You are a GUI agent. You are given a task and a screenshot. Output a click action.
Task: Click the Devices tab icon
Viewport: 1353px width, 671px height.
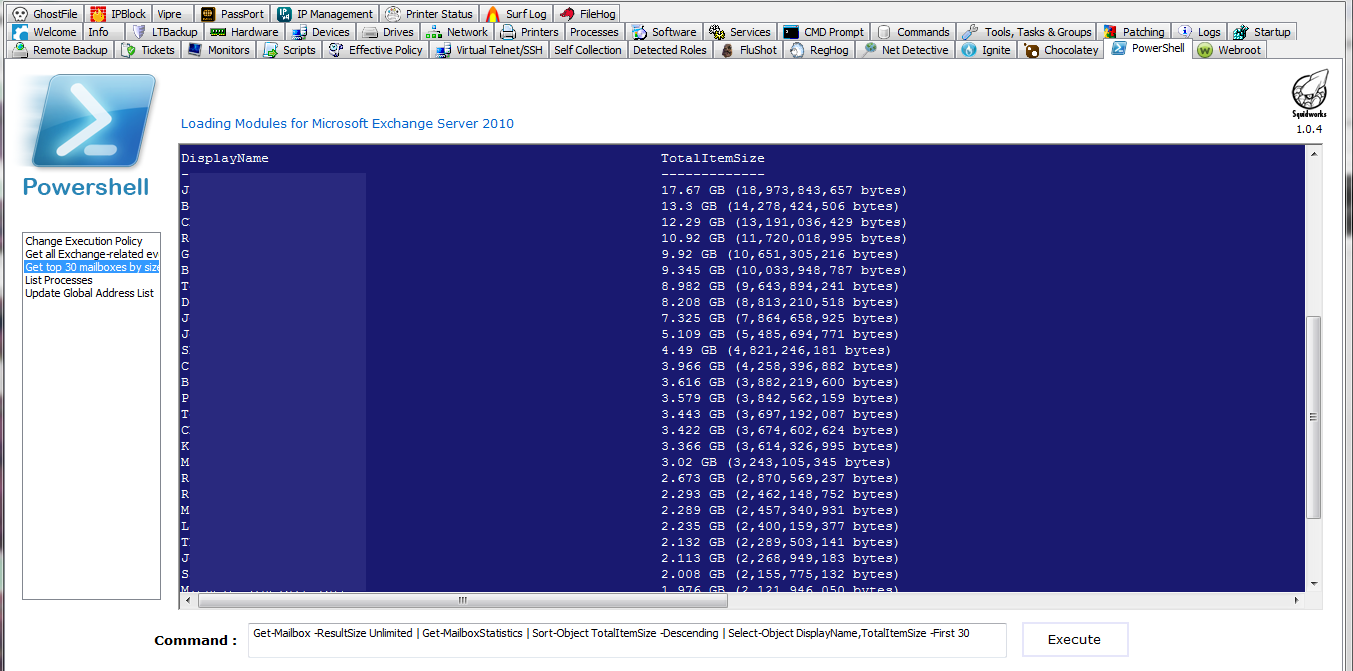[299, 32]
